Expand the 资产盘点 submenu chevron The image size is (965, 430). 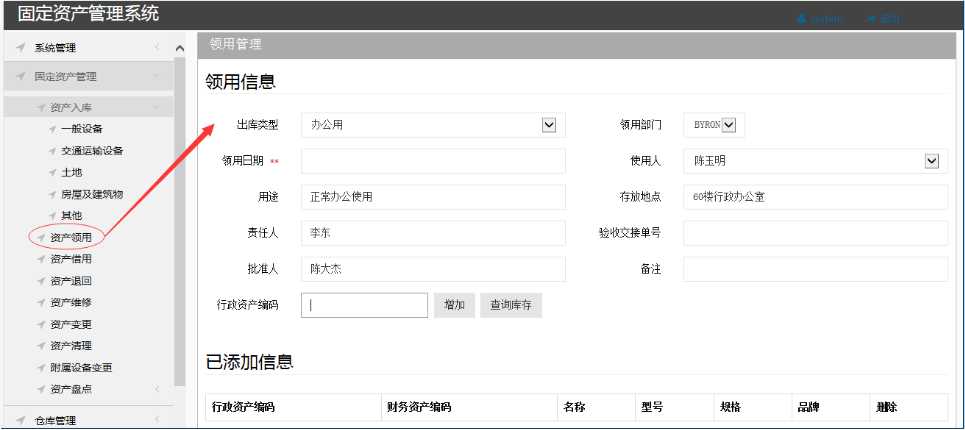pos(156,389)
